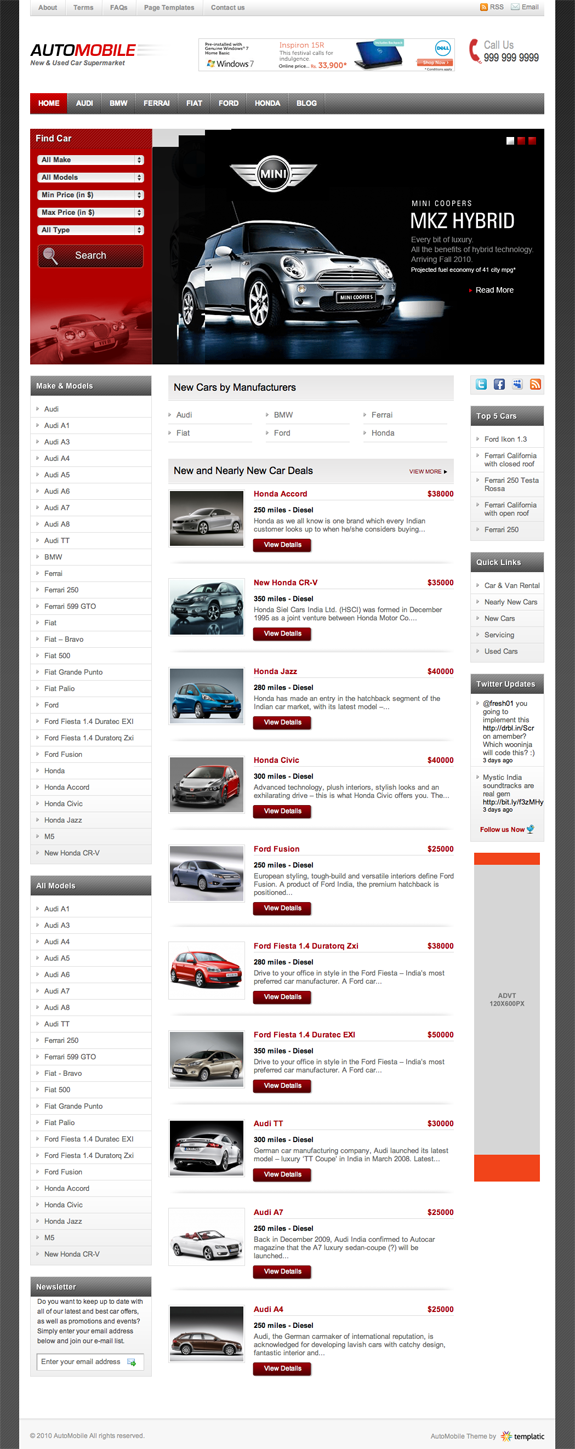Click the Ford Fiesta Duratorq Zxi thumbnail
Screen dimensions: 575x1449
207,970
